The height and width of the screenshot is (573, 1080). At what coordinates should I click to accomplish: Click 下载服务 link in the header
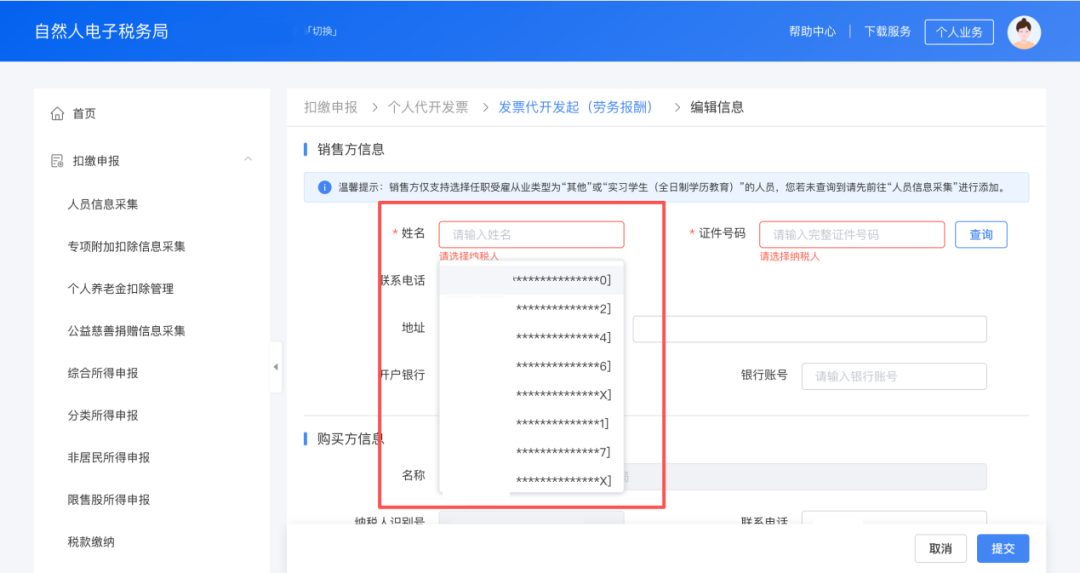887,32
